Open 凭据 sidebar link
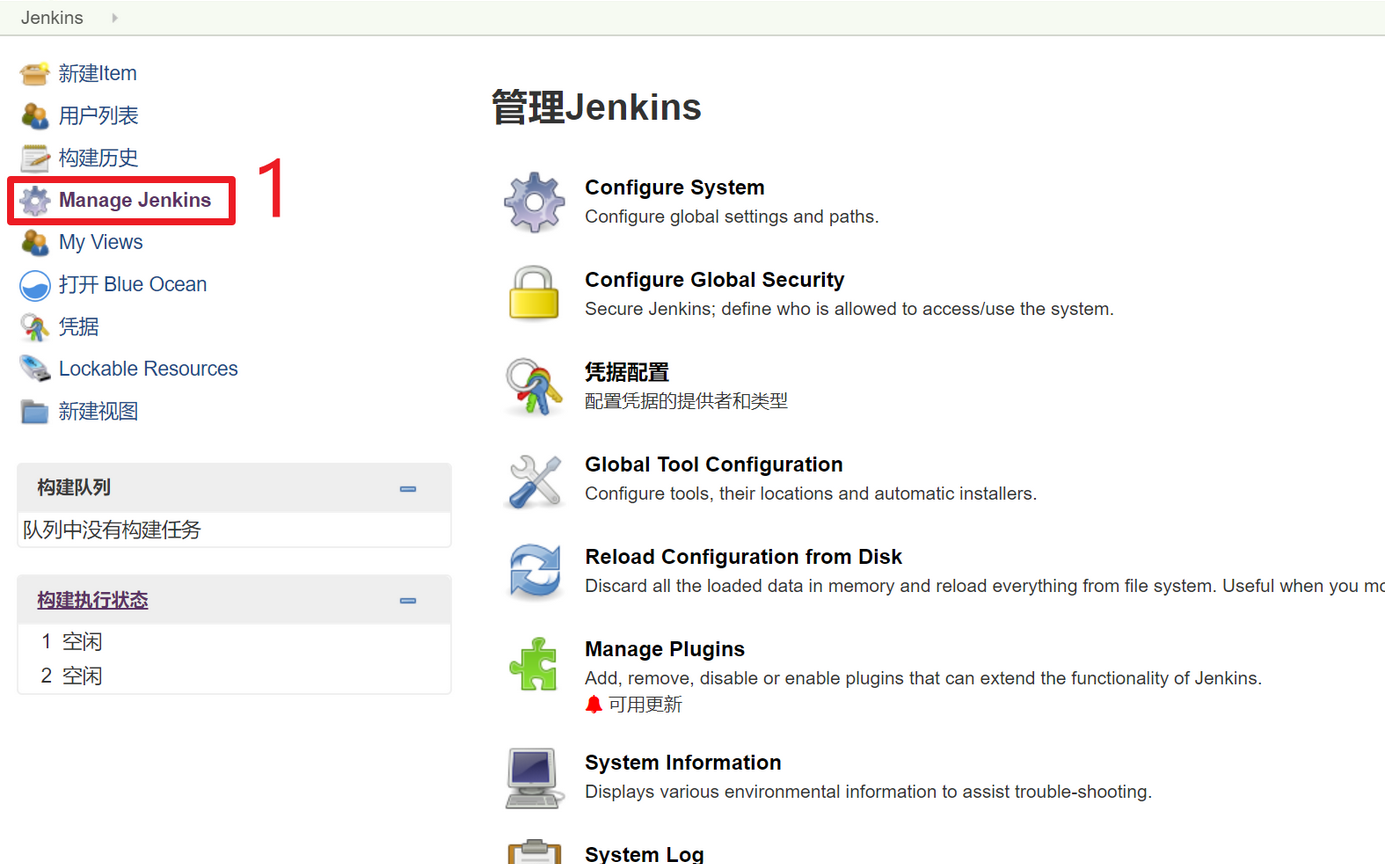This screenshot has height=864, width=1385. click(79, 327)
